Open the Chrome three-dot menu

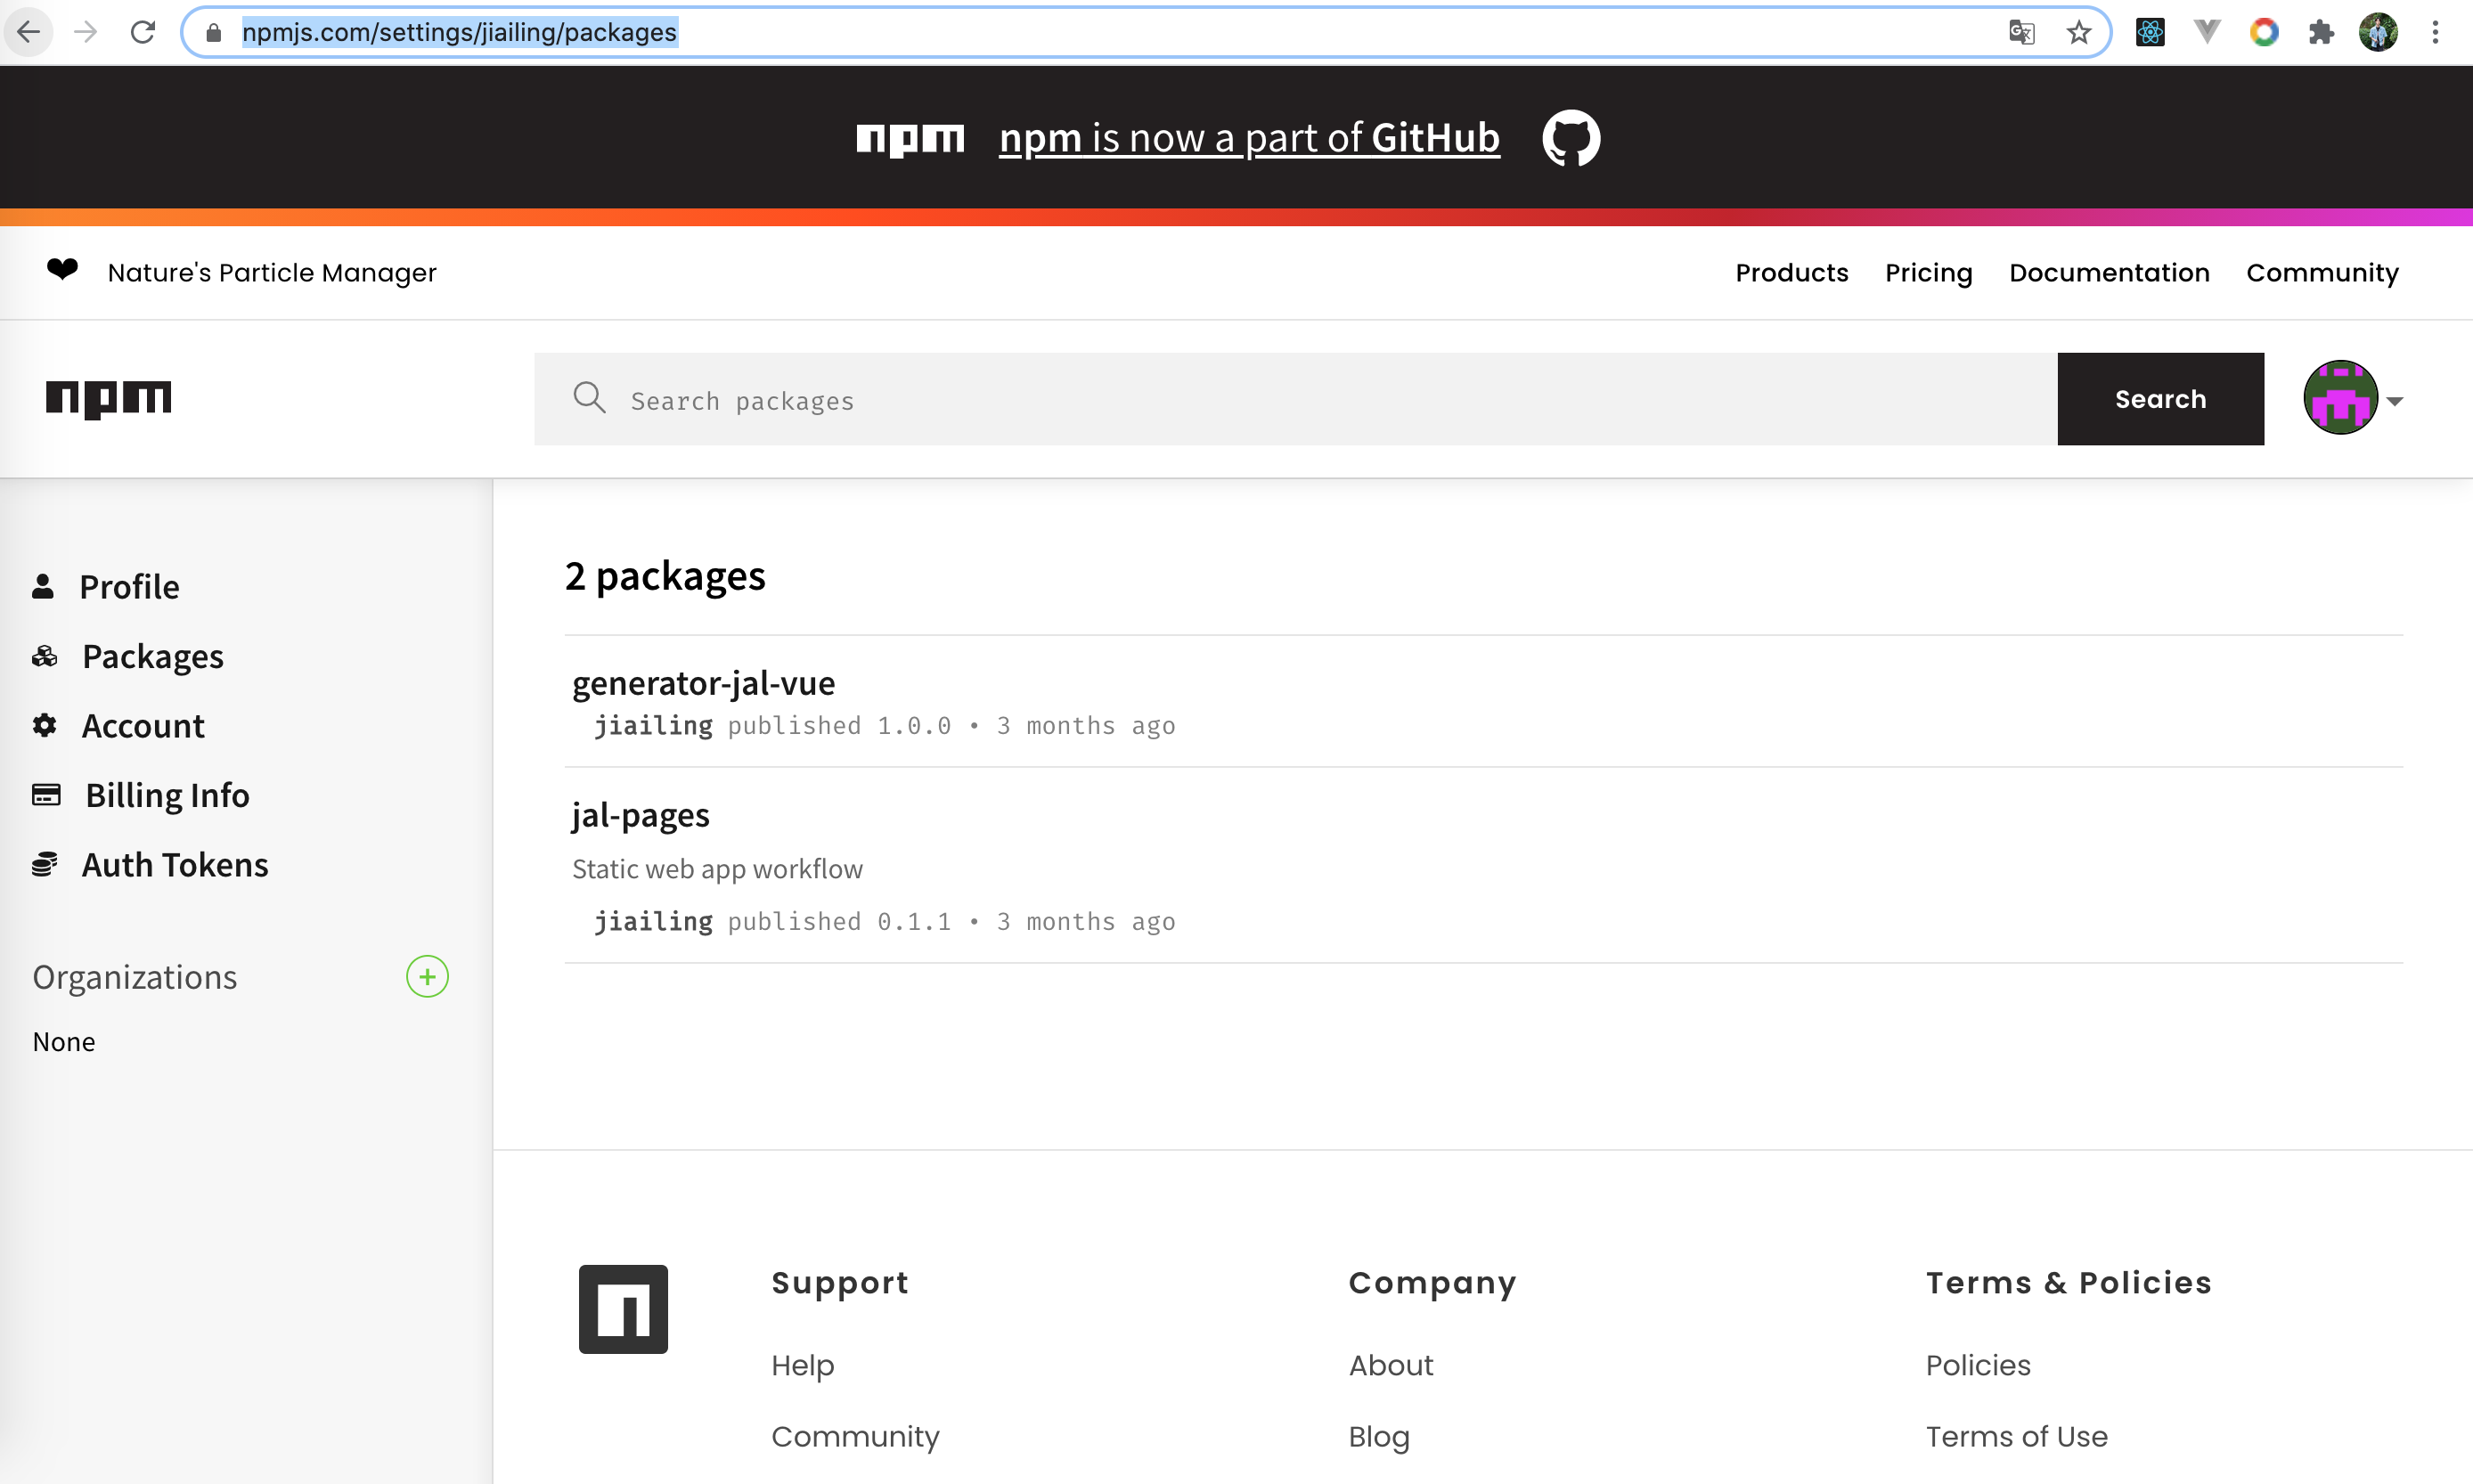tap(2435, 32)
